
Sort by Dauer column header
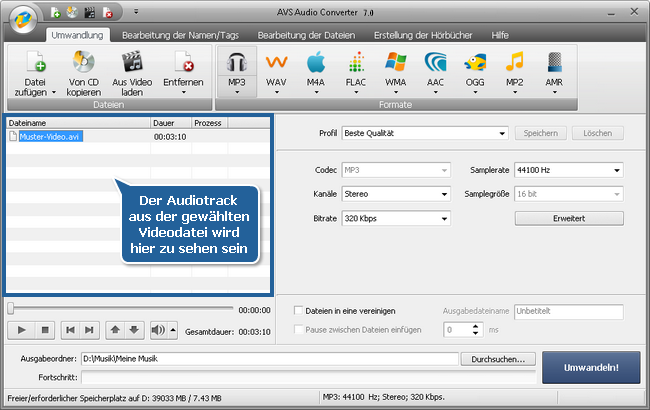pos(170,123)
